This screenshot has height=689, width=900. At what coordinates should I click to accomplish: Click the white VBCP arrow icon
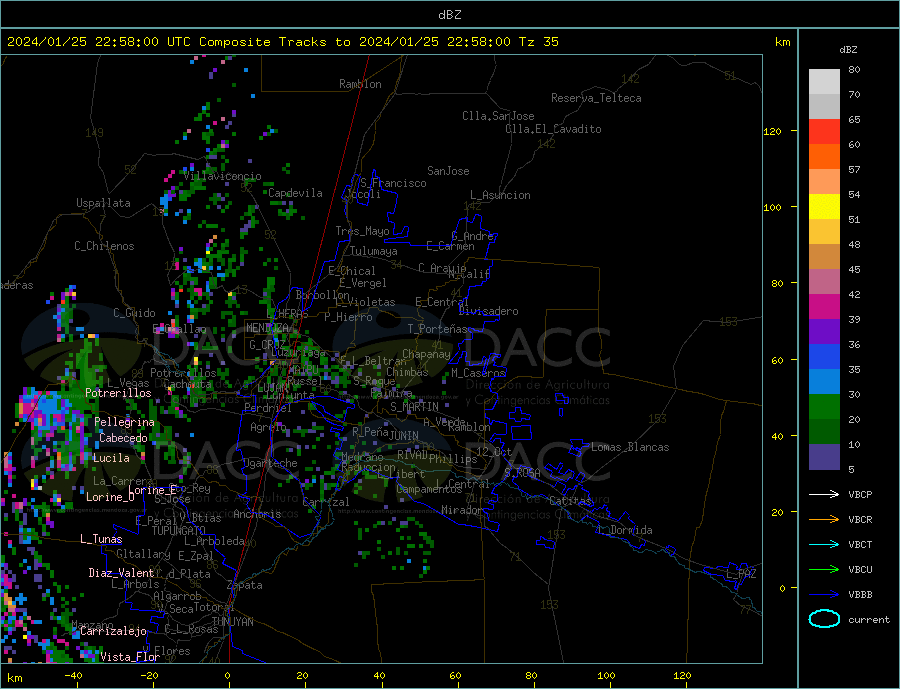point(824,494)
